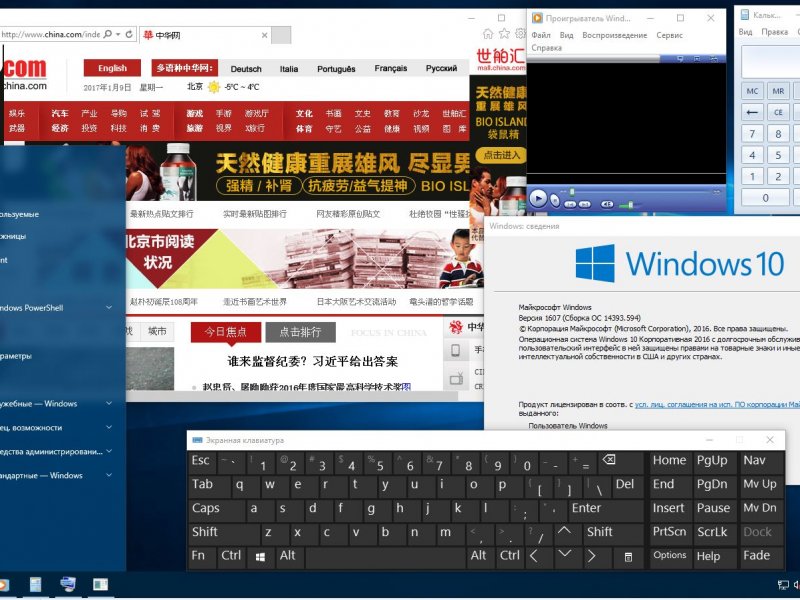Toggle the Nav key on the on-screen keyboard

pyautogui.click(x=762, y=461)
